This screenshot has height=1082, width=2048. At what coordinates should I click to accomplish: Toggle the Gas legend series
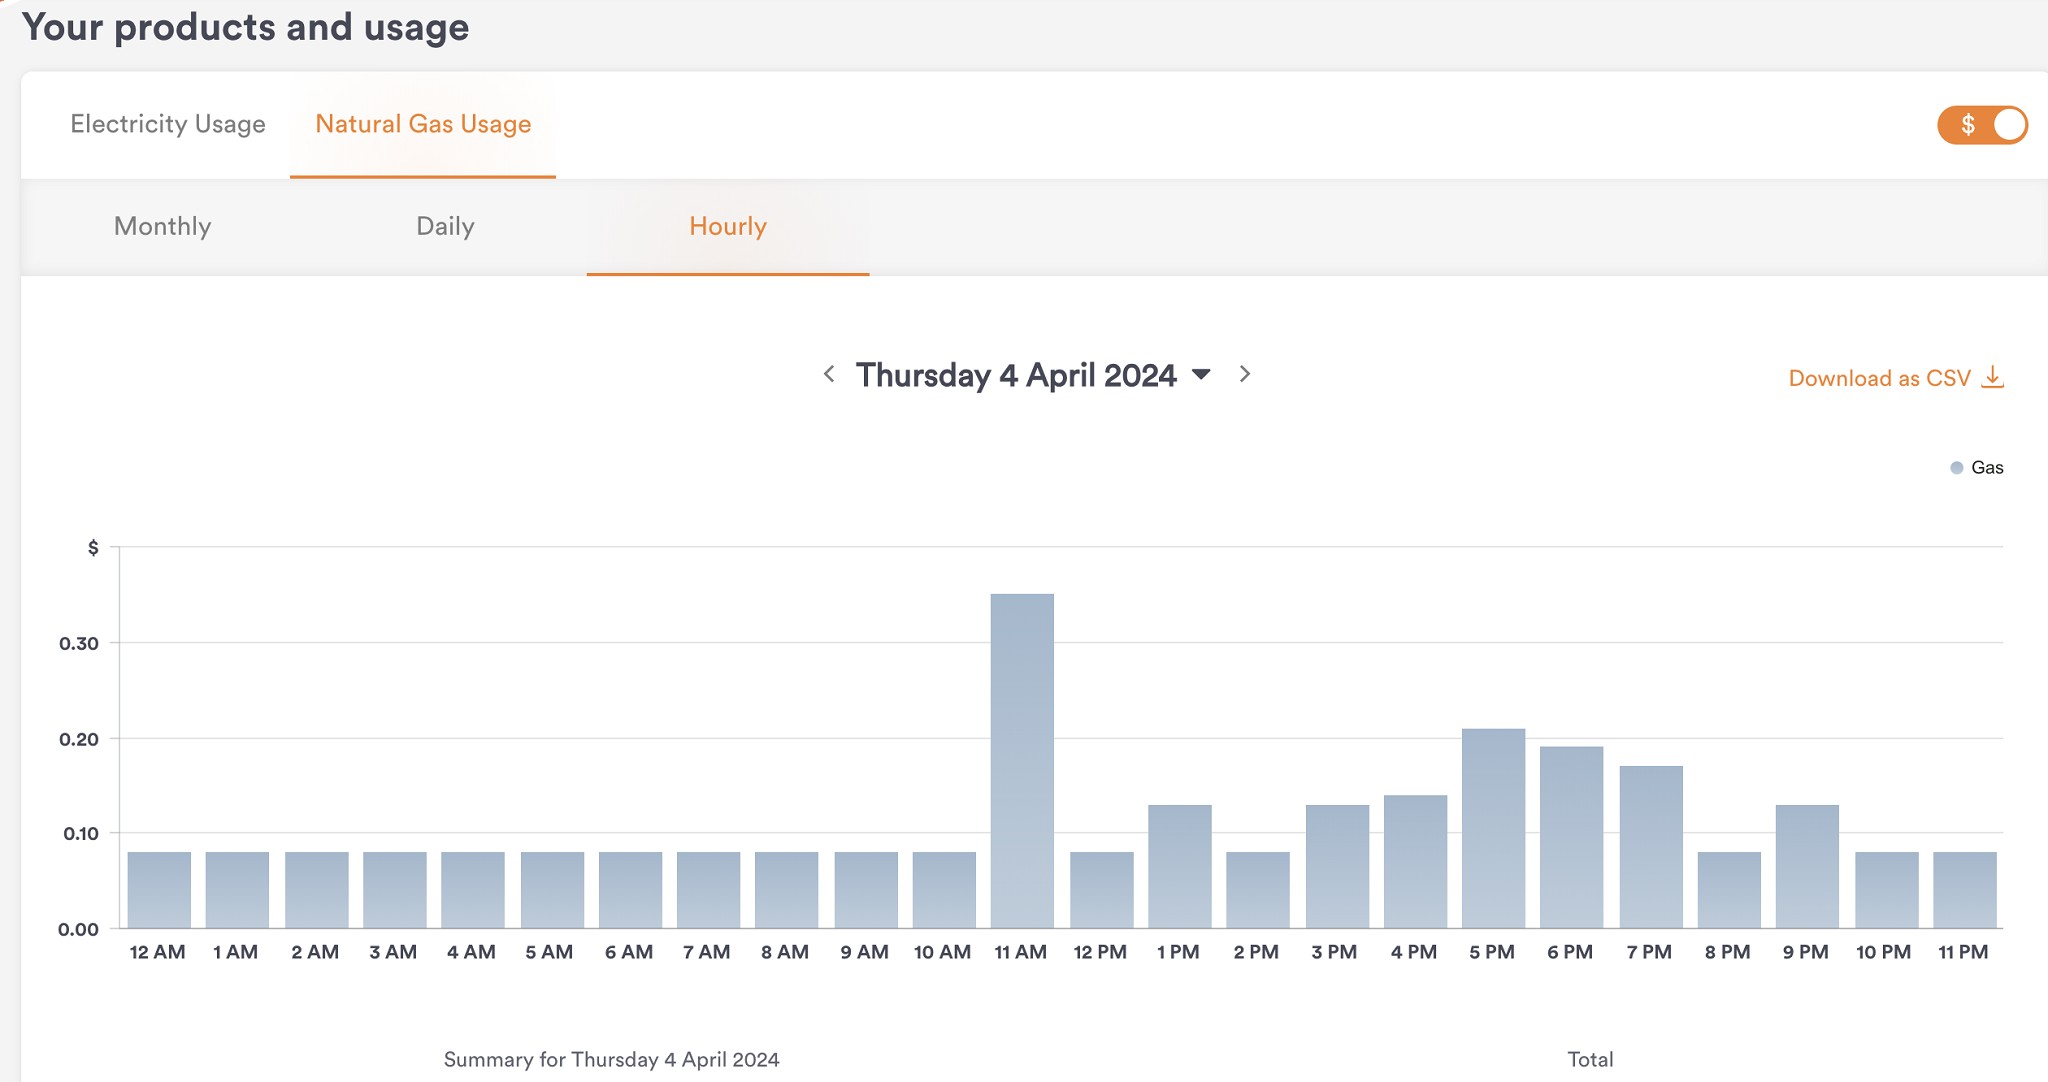click(x=1977, y=468)
